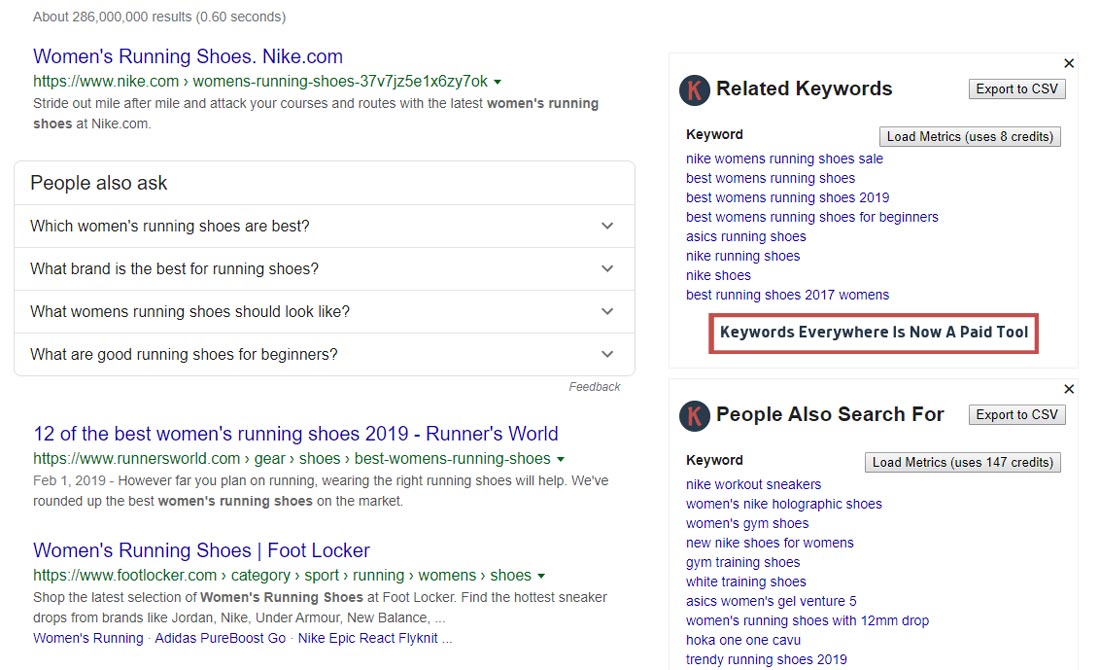Viewport: 1100px width, 670px height.
Task: Open the dropdown arrow next to runnersworld.com URL
Action: pyautogui.click(x=561, y=460)
